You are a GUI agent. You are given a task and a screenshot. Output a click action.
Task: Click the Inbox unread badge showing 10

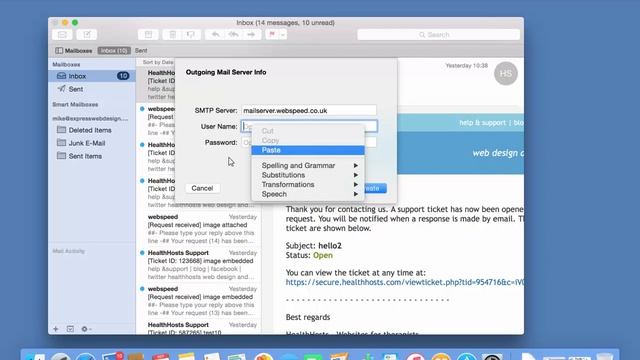point(123,76)
